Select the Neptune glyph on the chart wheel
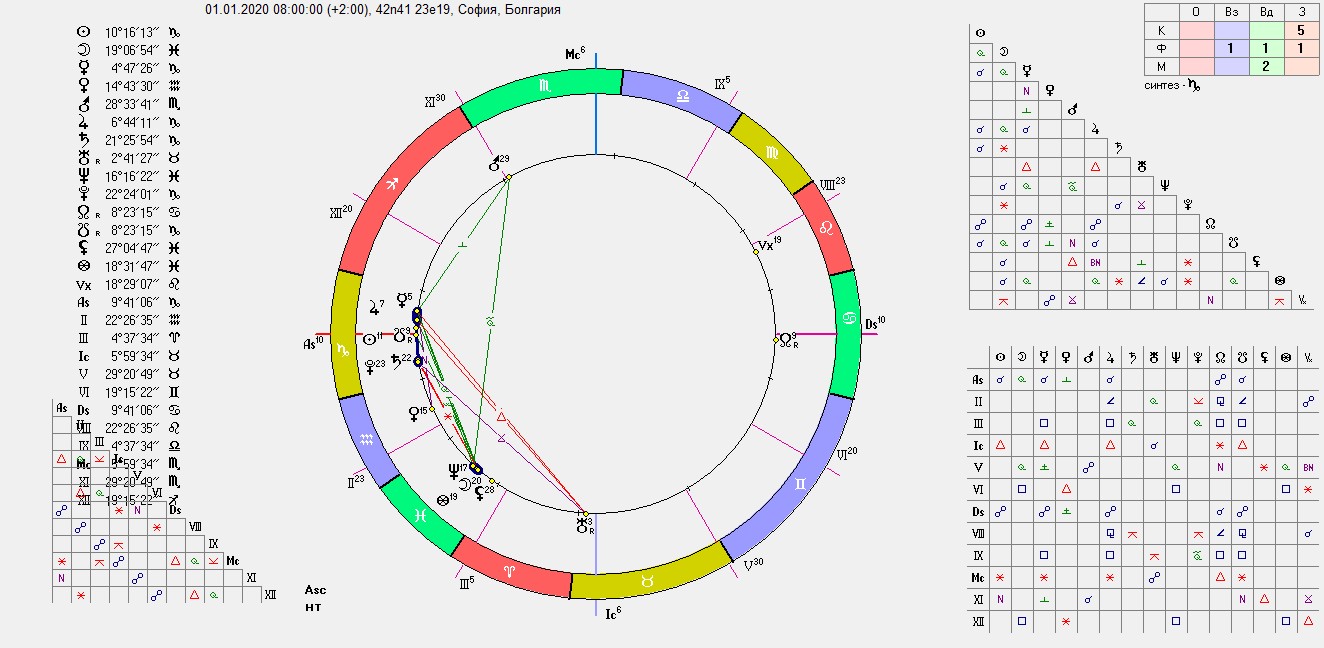This screenshot has height=648, width=1324. (455, 469)
